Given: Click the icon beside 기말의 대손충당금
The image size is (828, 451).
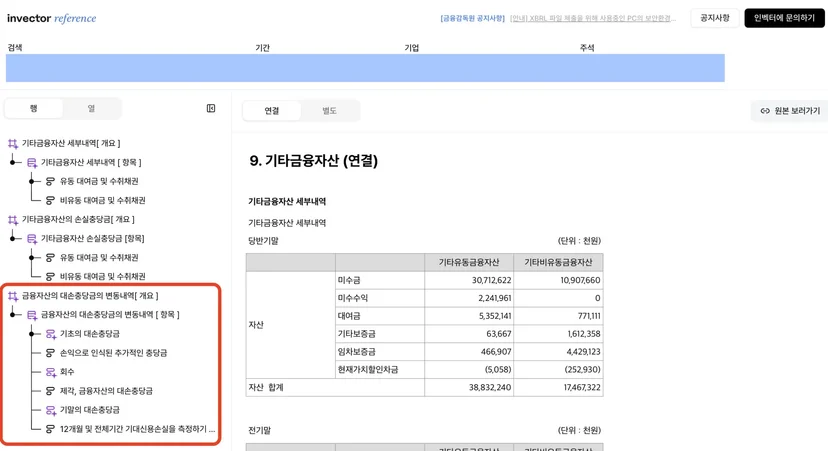Looking at the screenshot, I should click(x=51, y=410).
